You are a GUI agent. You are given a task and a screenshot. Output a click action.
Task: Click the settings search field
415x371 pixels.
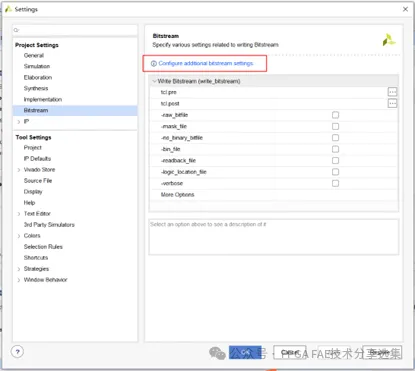coord(75,30)
